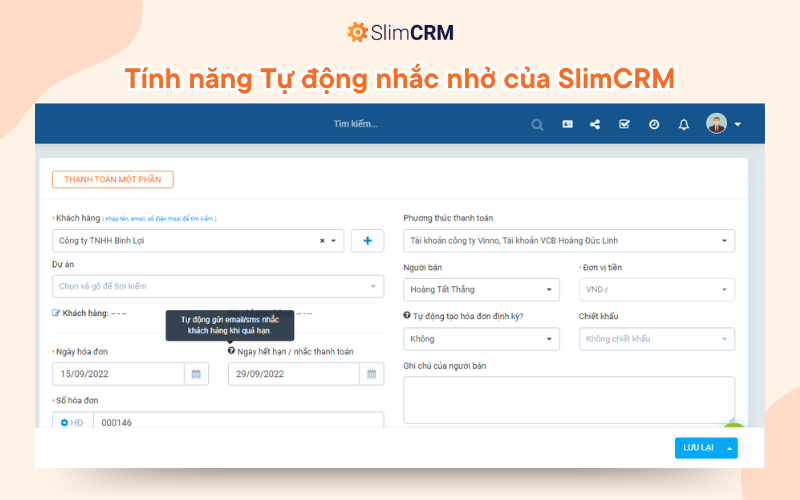800x500 pixels.
Task: Click the LƯU LẠI save button
Action: click(698, 448)
